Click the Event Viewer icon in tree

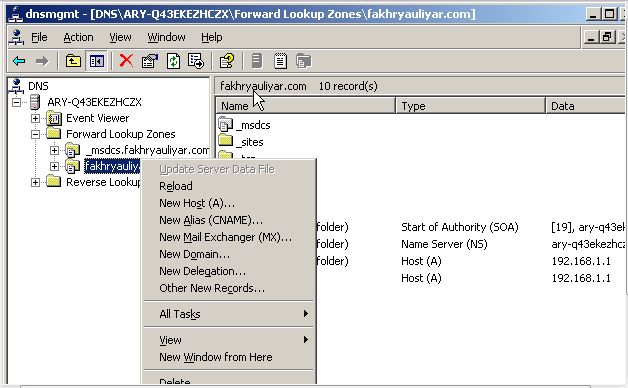[x=54, y=119]
